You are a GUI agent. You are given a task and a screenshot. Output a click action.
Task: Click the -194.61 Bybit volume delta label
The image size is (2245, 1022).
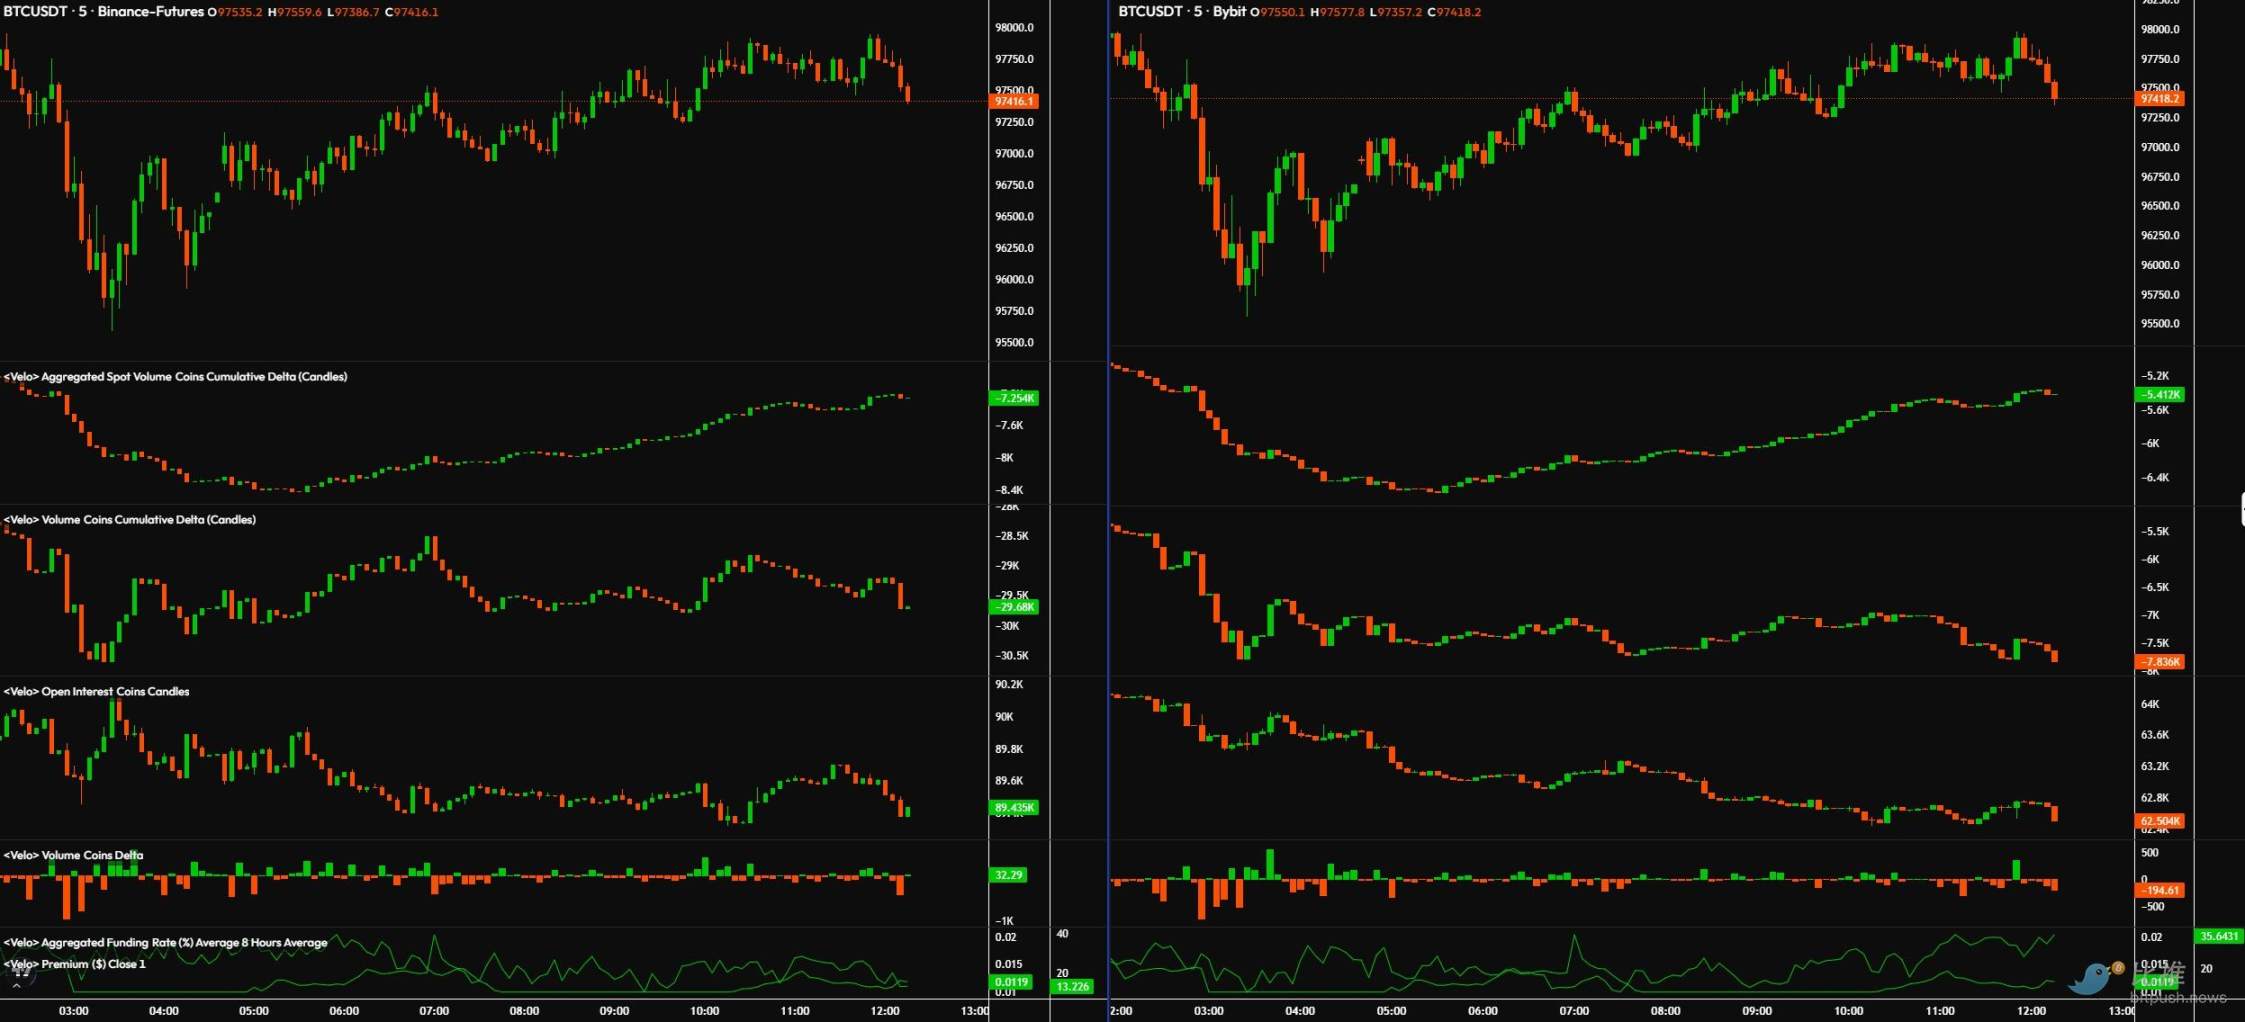(2160, 891)
